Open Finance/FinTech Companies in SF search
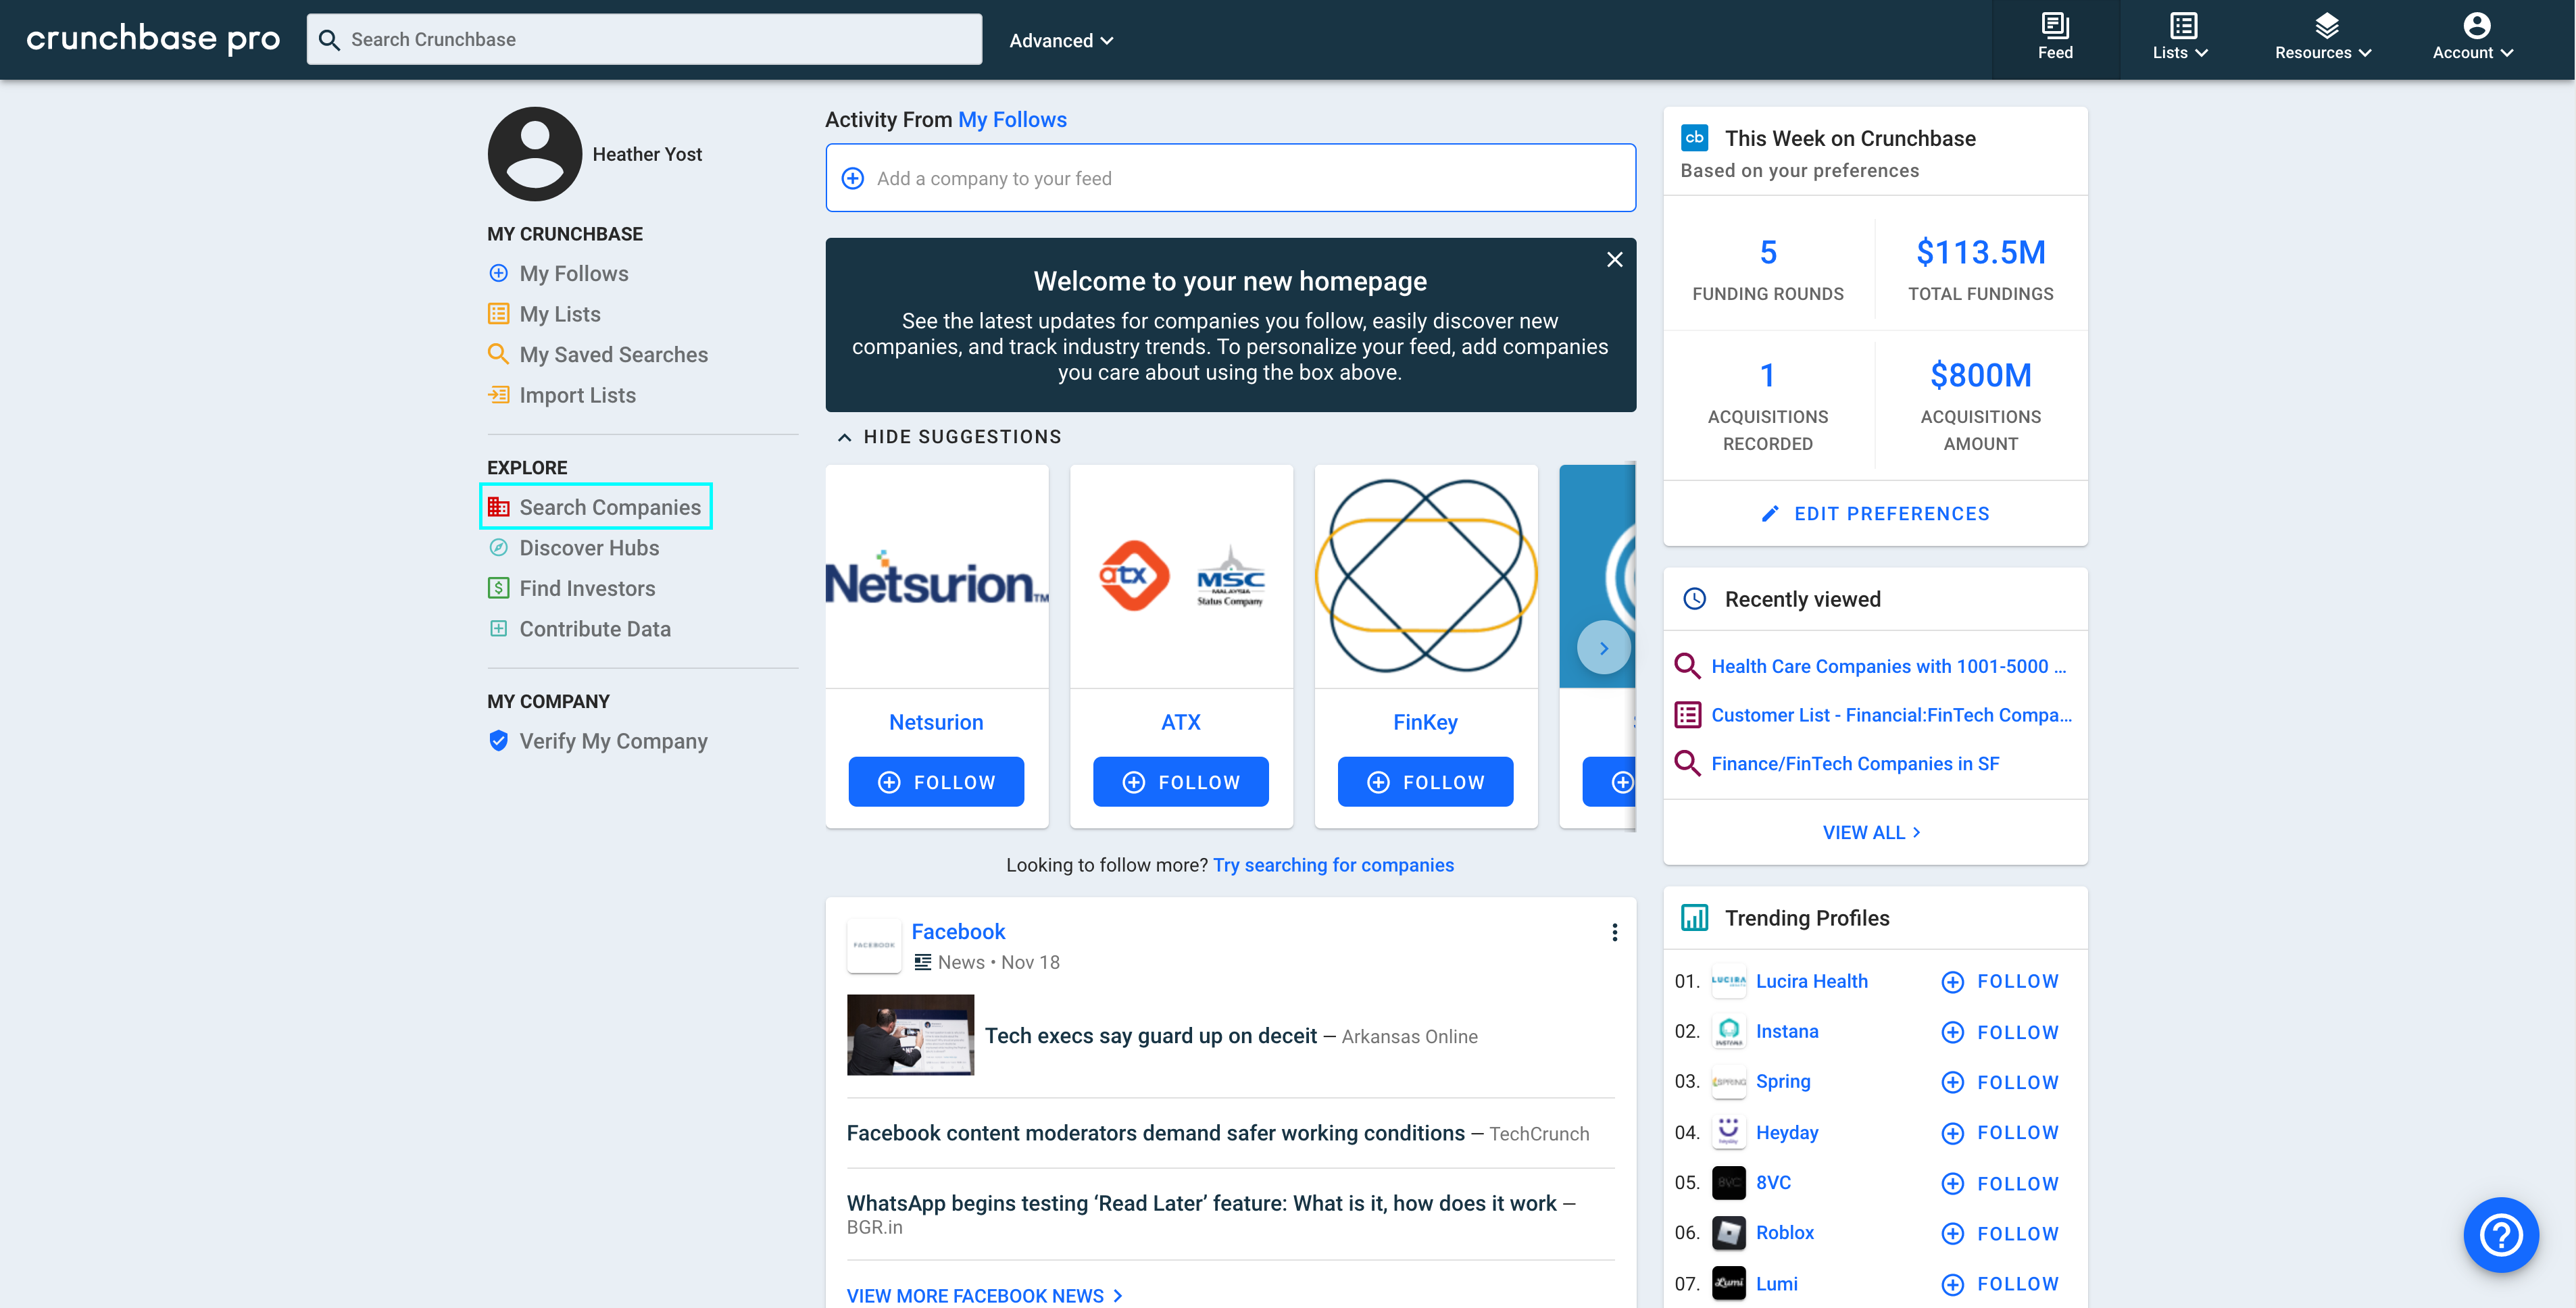 tap(1855, 764)
